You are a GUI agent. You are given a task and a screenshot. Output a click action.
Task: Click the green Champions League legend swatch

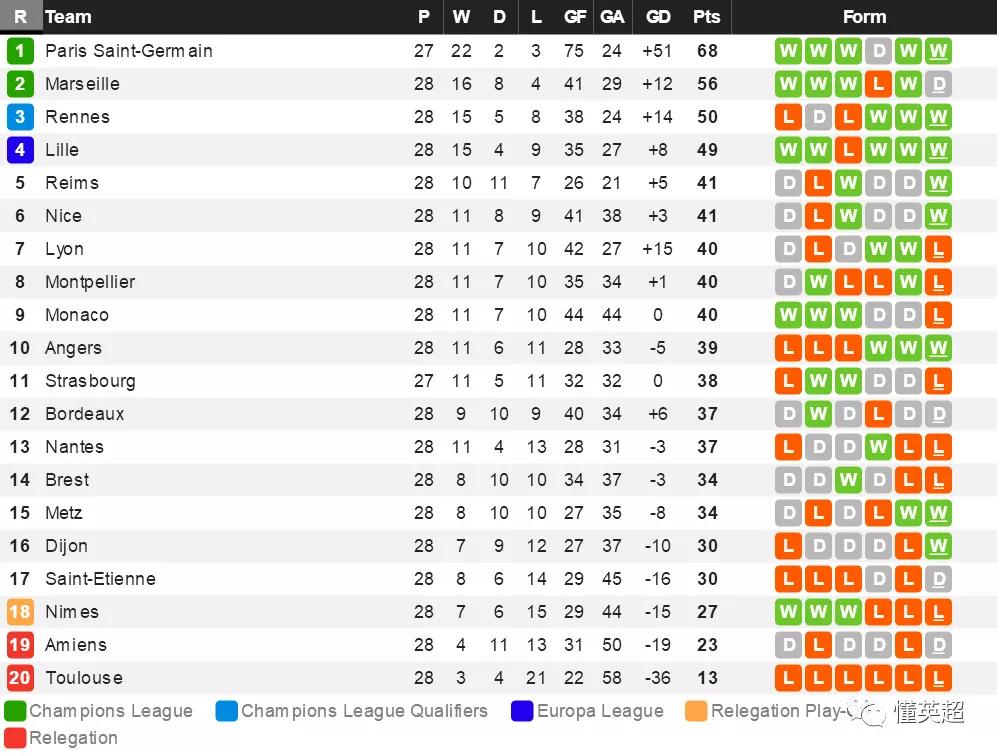coord(15,711)
